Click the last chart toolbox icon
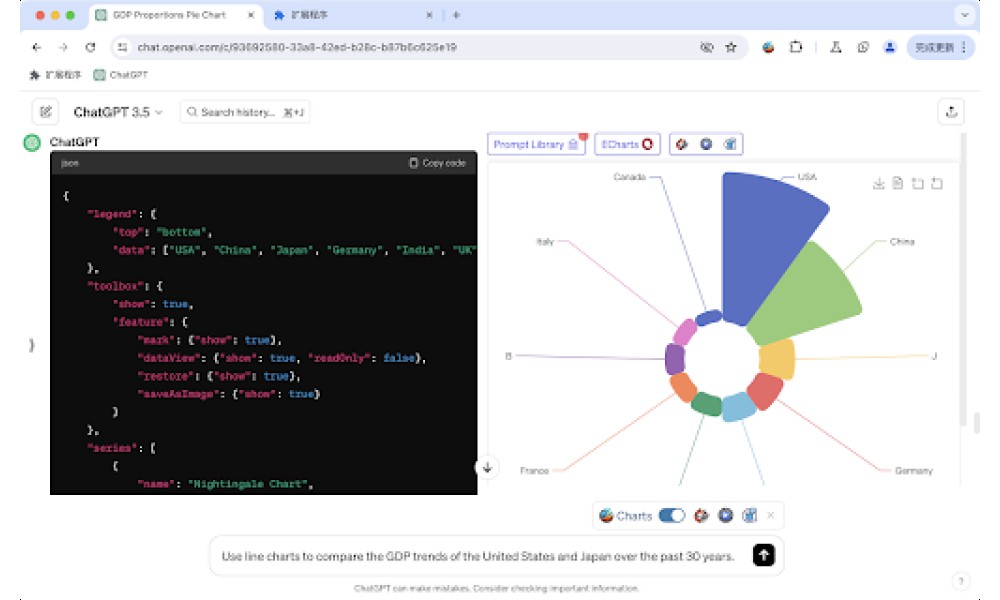Viewport: 1000px width, 600px height. click(x=937, y=184)
